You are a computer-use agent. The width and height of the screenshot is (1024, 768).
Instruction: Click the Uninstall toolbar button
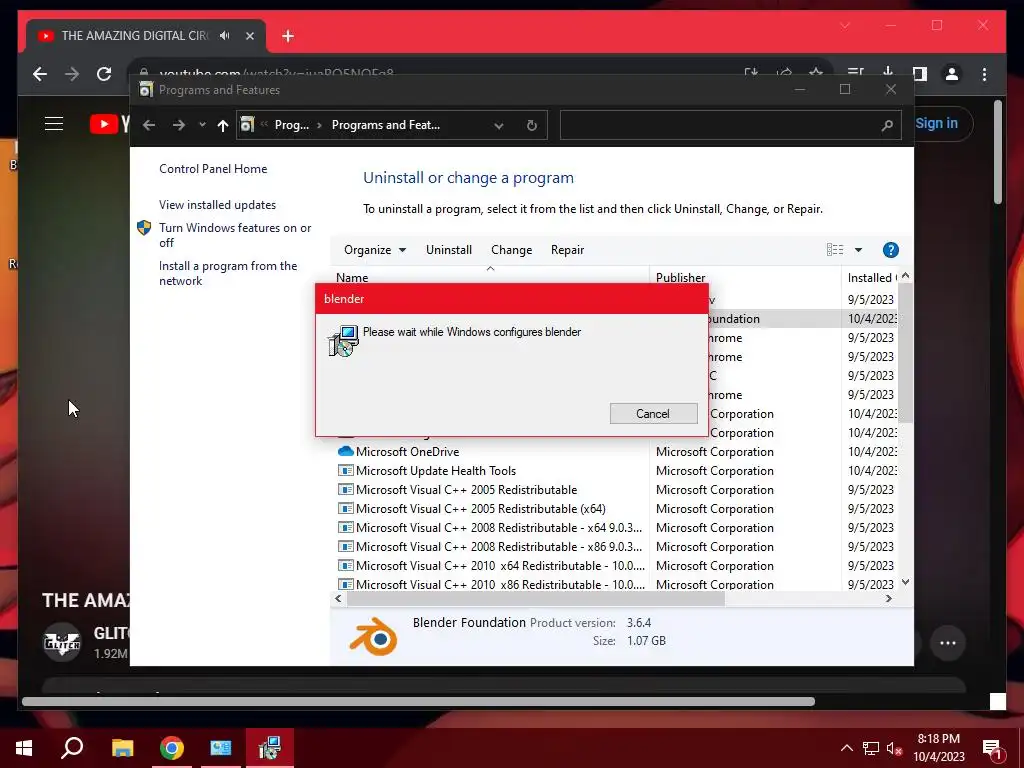[449, 250]
